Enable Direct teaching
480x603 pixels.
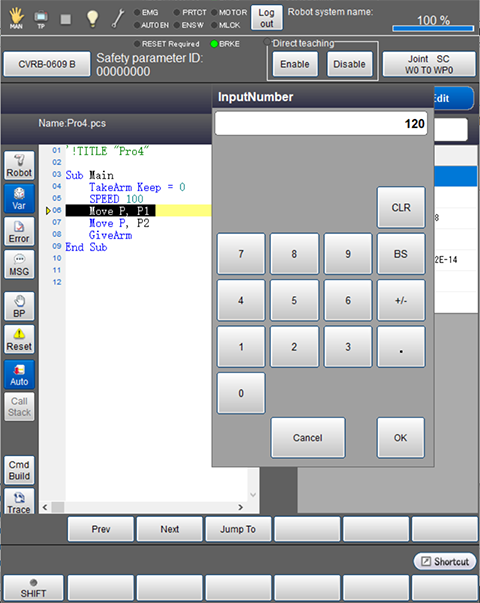(295, 64)
